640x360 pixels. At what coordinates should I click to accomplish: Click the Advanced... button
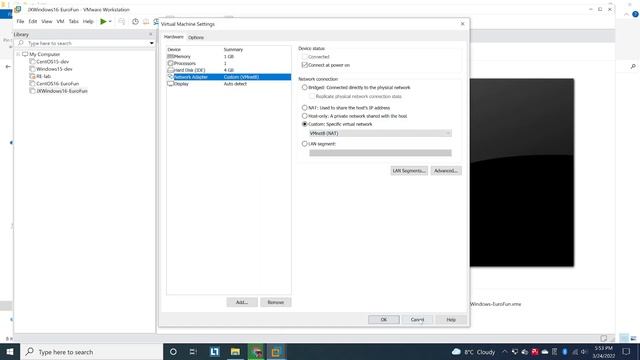click(x=446, y=171)
